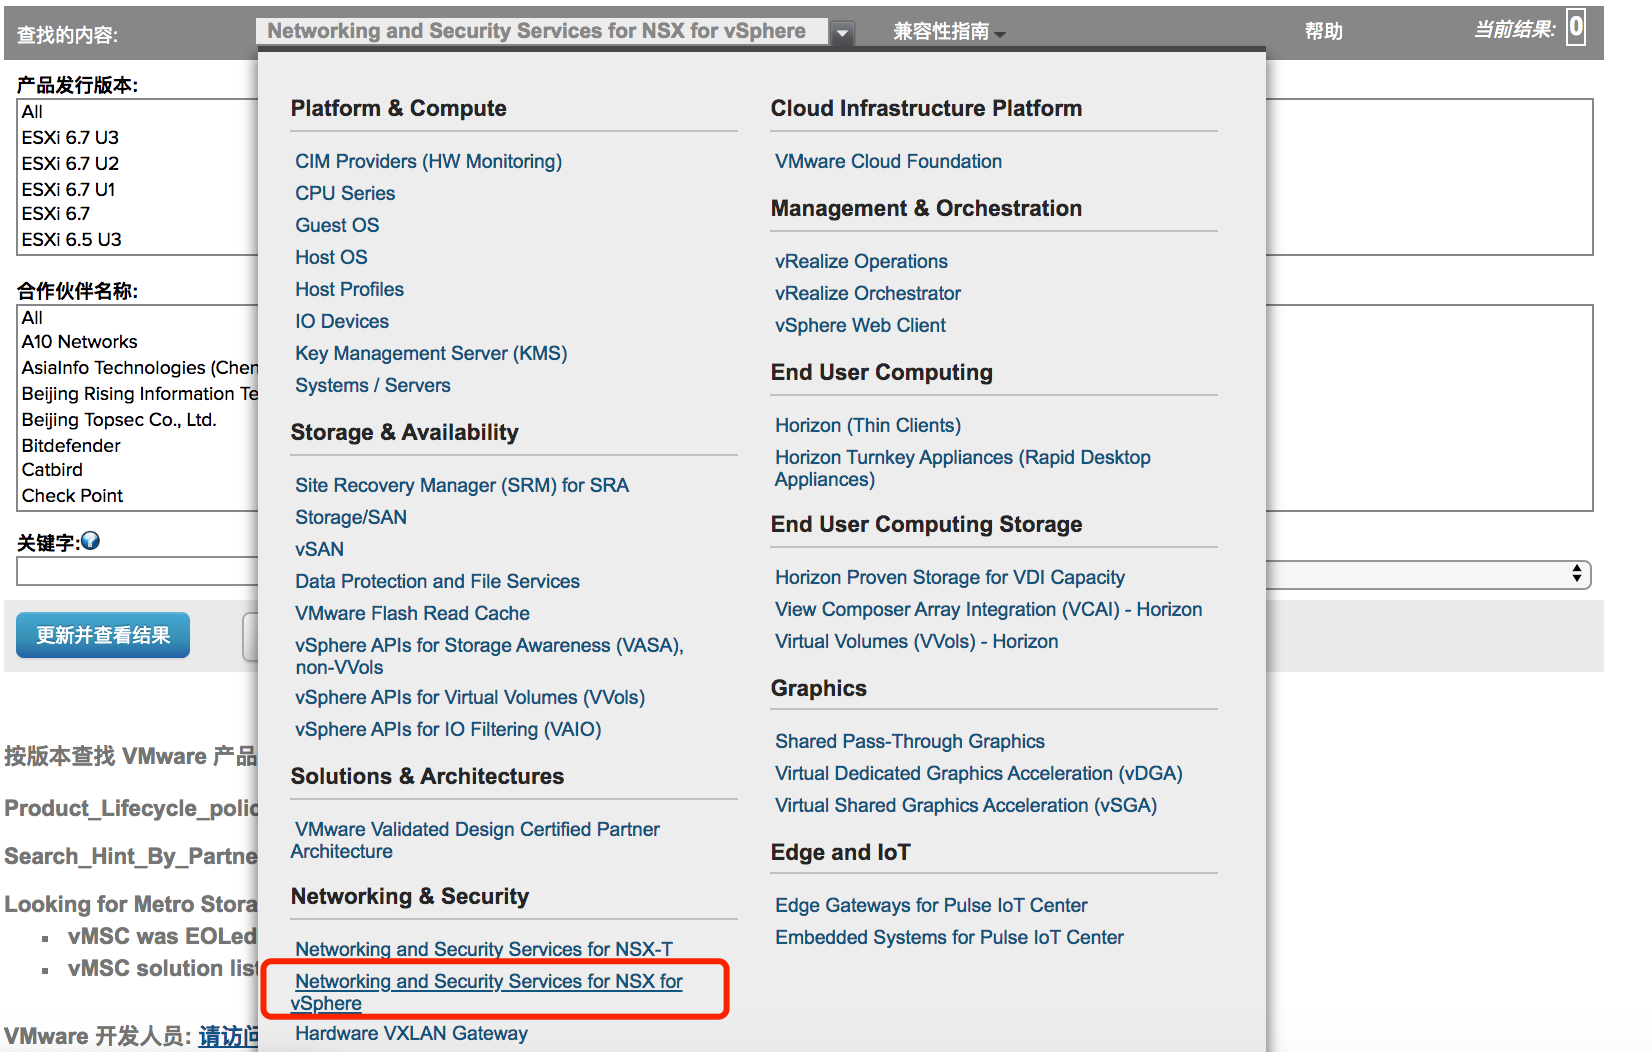Open Virtual Dedicated Graphics Acceleration (vDGA)
Viewport: 1652px width, 1052px height.
click(978, 773)
